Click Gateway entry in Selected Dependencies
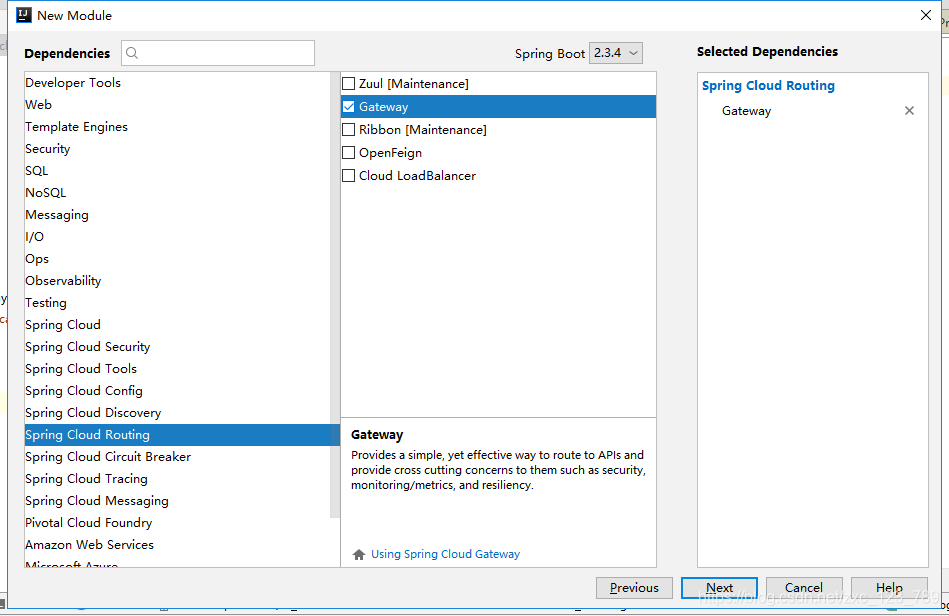The image size is (949, 616). point(746,111)
